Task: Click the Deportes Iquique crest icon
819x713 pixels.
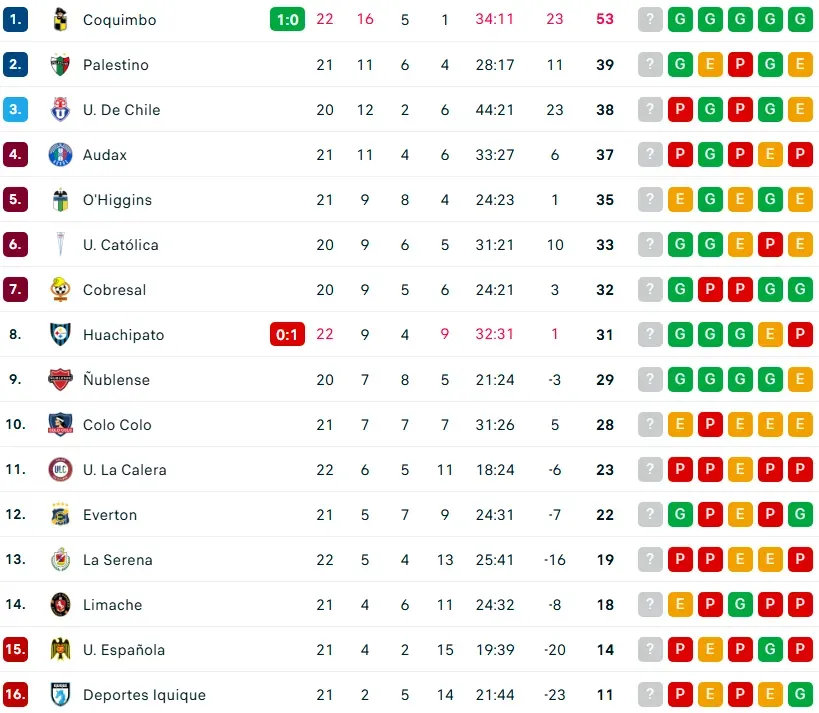Action: pyautogui.click(x=61, y=695)
